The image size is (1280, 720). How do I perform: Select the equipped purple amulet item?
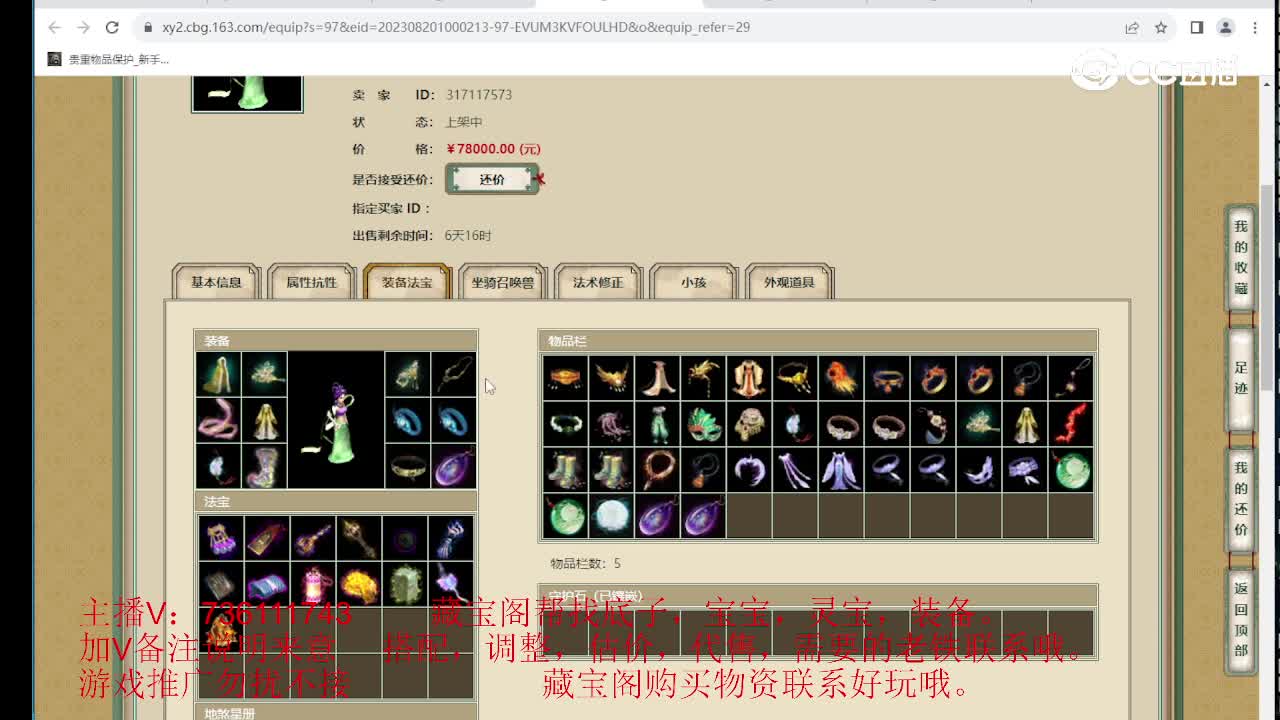pyautogui.click(x=454, y=466)
